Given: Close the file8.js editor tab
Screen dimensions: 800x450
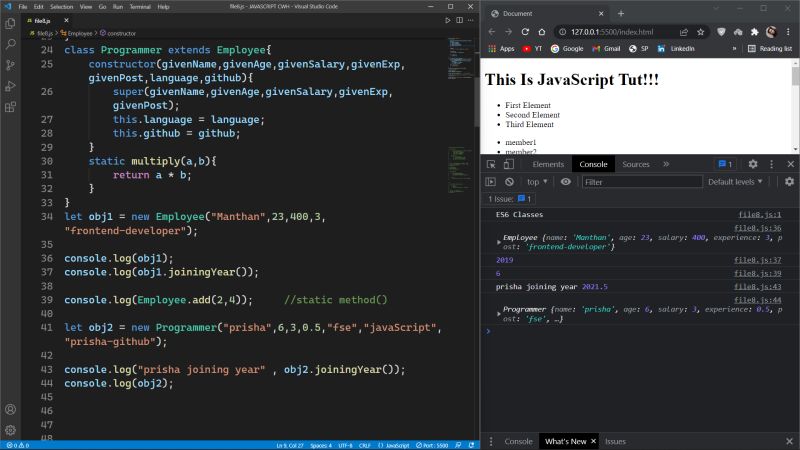Looking at the screenshot, I should pyautogui.click(x=66, y=20).
